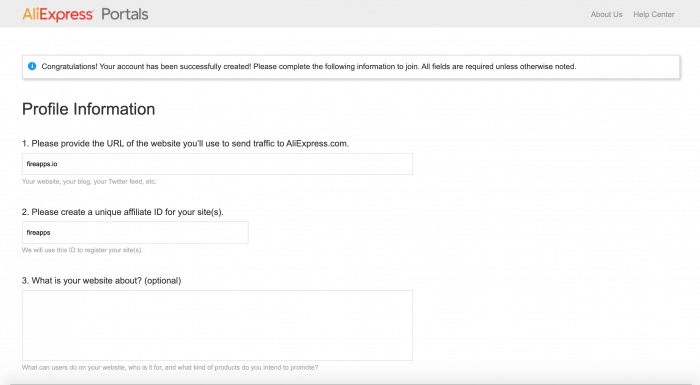Image resolution: width=700 pixels, height=385 pixels.
Task: Click the Portals text in header
Action: [125, 14]
